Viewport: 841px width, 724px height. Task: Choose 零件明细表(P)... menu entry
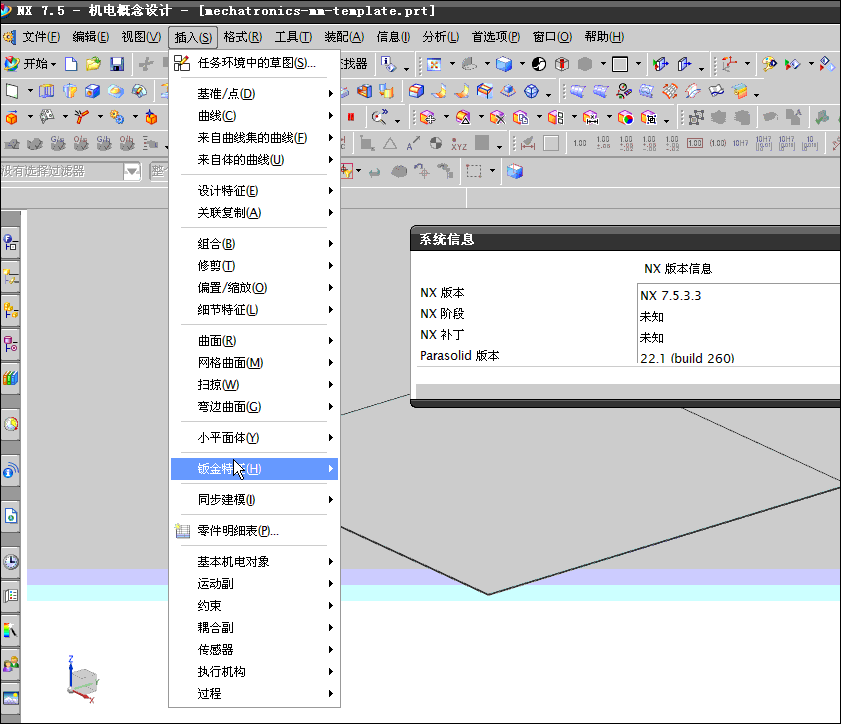[x=254, y=530]
